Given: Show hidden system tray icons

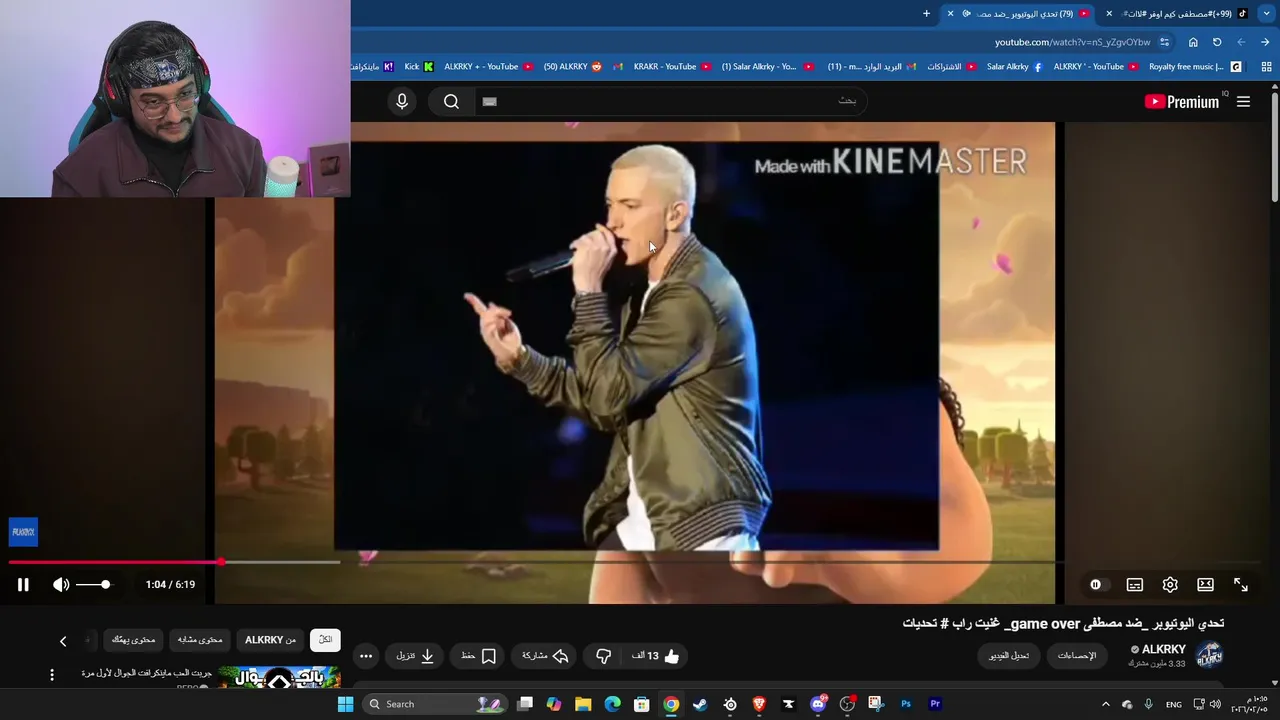Looking at the screenshot, I should [1105, 704].
